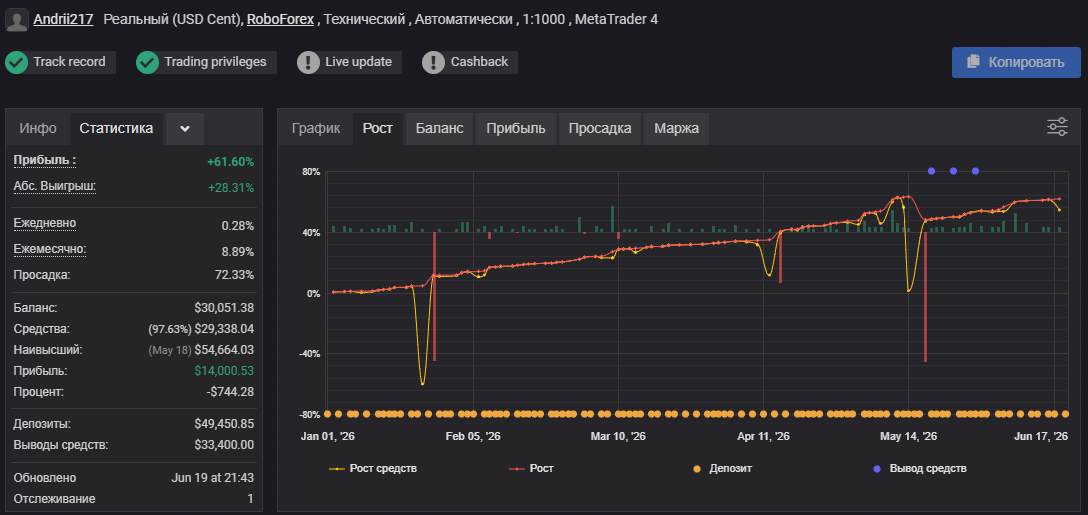Click the Trading privileges green checkmark icon
This screenshot has height=515, width=1088.
pyautogui.click(x=147, y=62)
